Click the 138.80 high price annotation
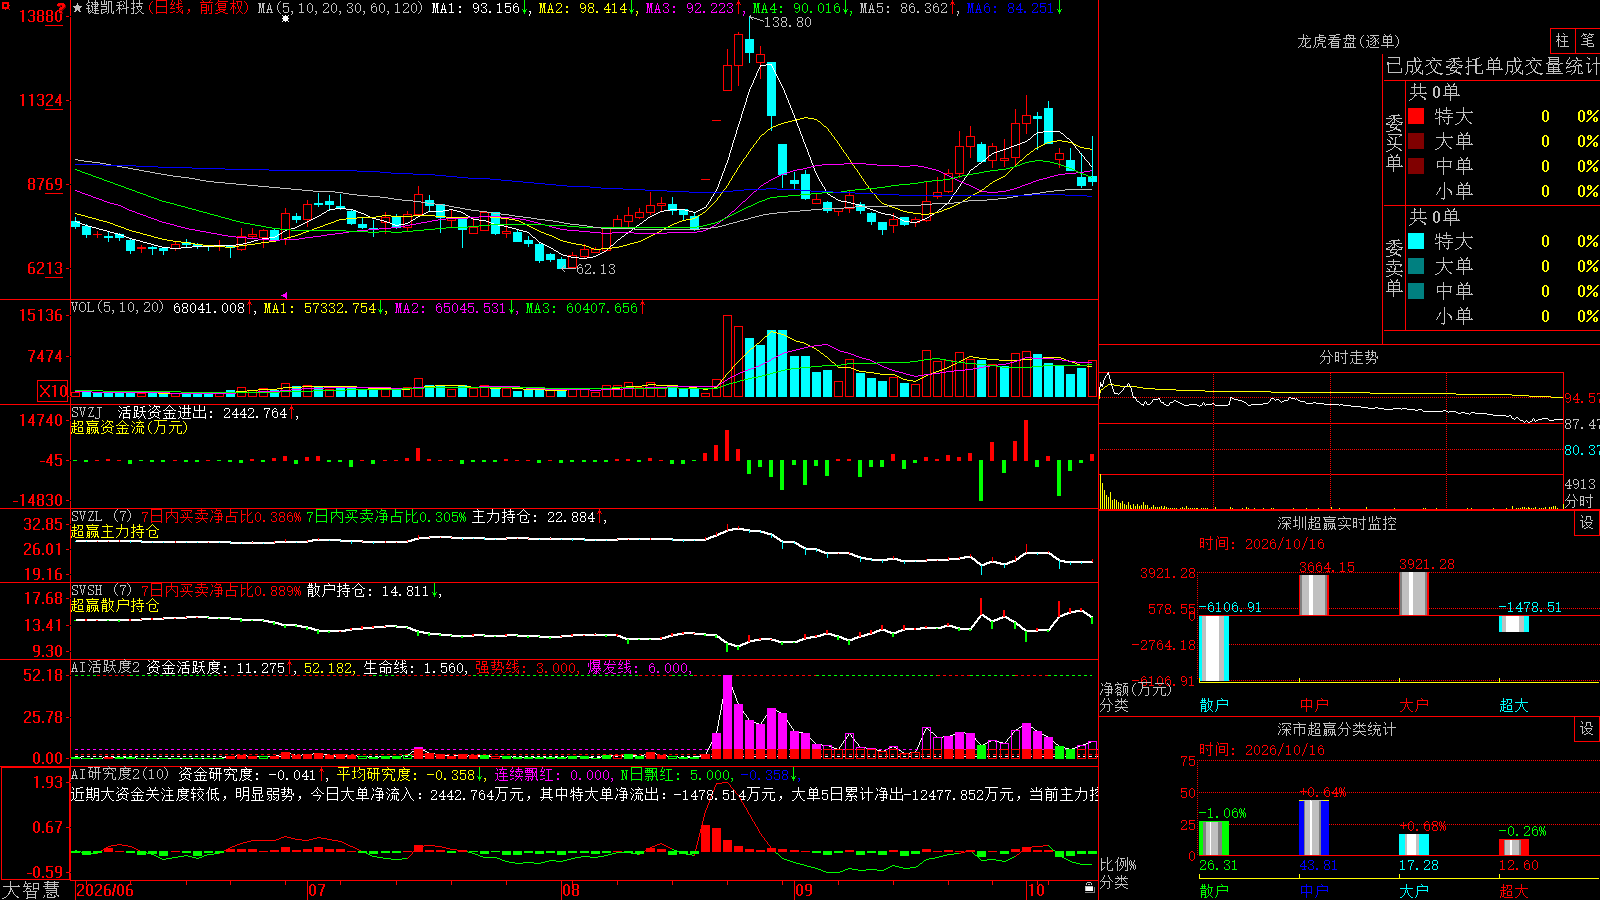This screenshot has height=900, width=1600. 787,22
